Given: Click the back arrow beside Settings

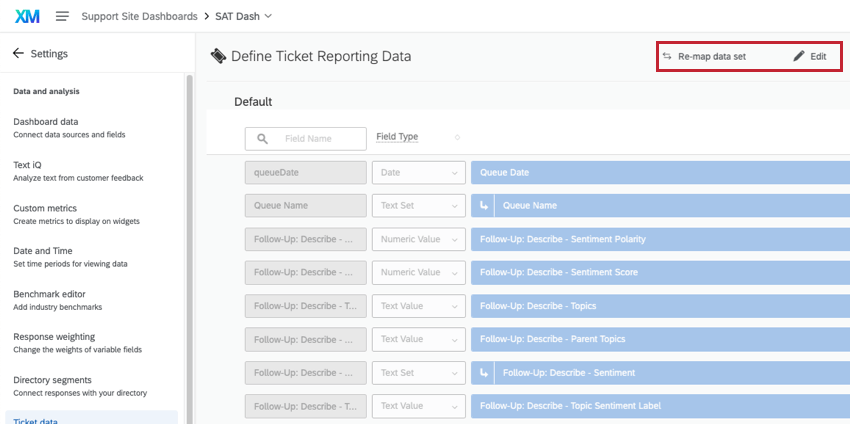Looking at the screenshot, I should tap(17, 53).
